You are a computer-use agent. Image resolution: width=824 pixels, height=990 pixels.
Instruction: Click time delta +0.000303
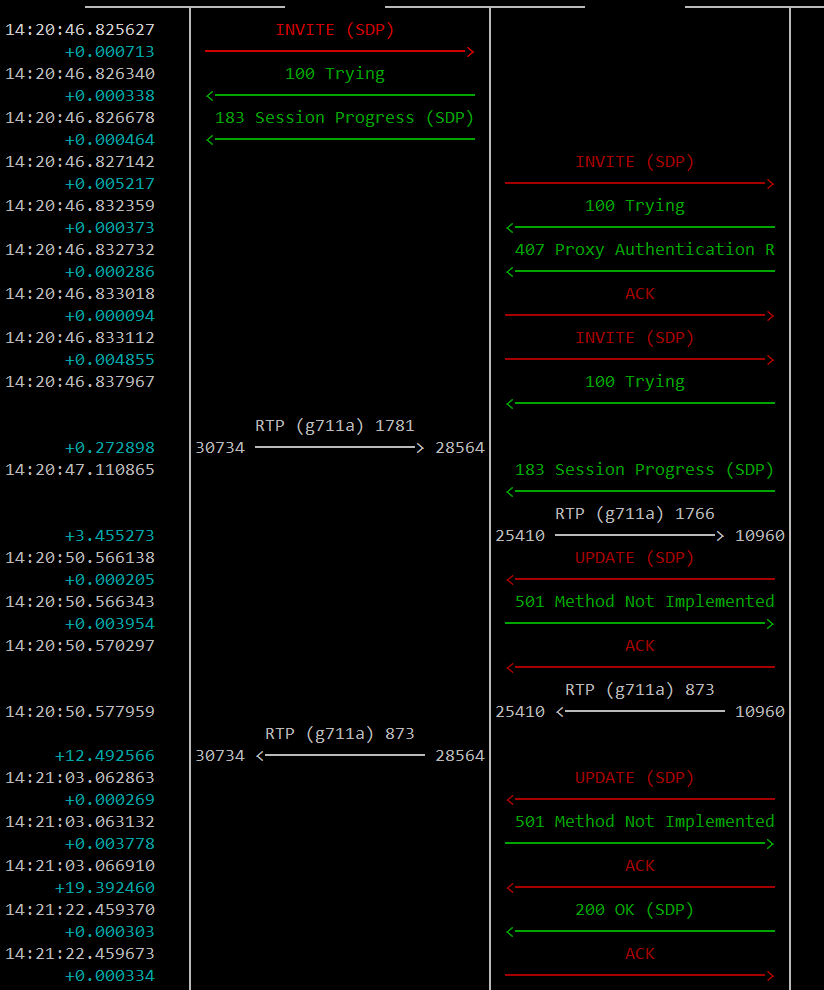coord(110,932)
